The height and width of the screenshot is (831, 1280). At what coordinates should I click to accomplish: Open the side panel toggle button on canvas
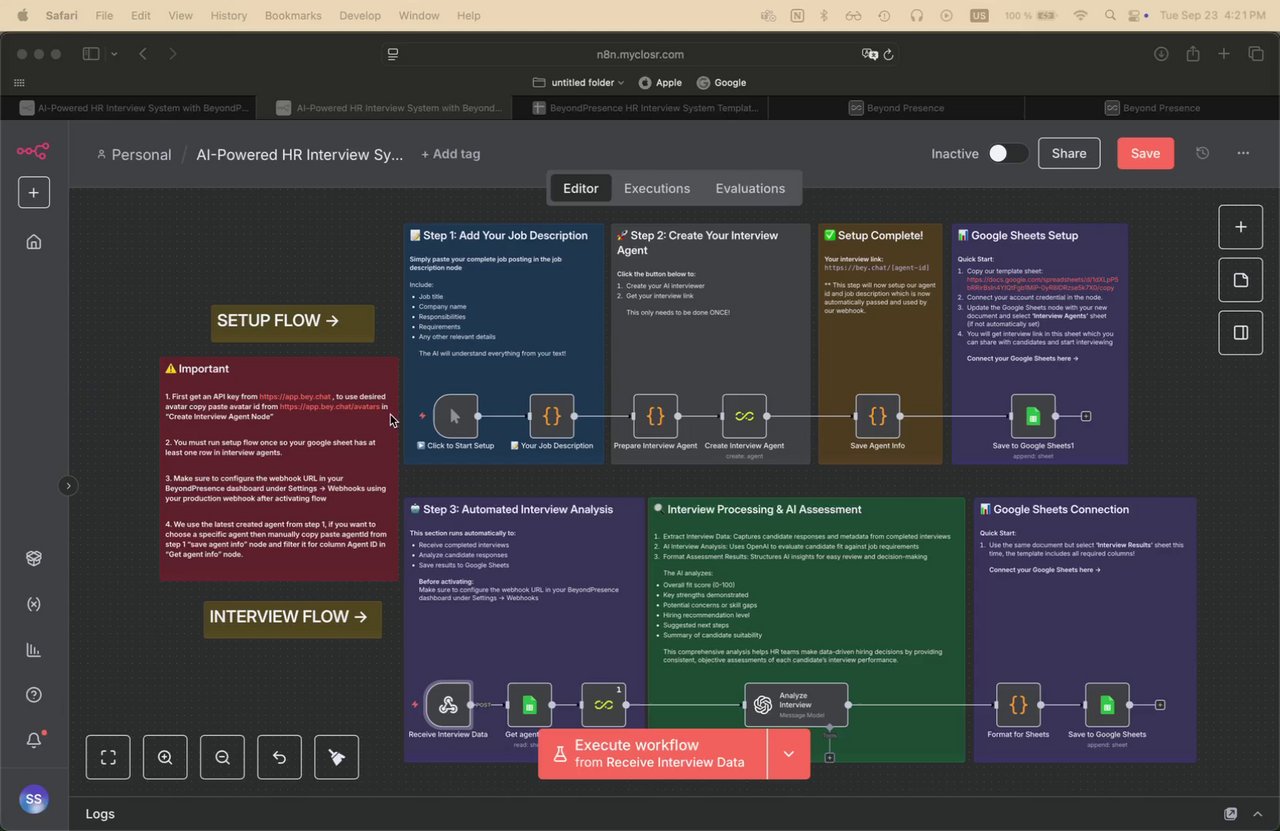coord(1240,333)
